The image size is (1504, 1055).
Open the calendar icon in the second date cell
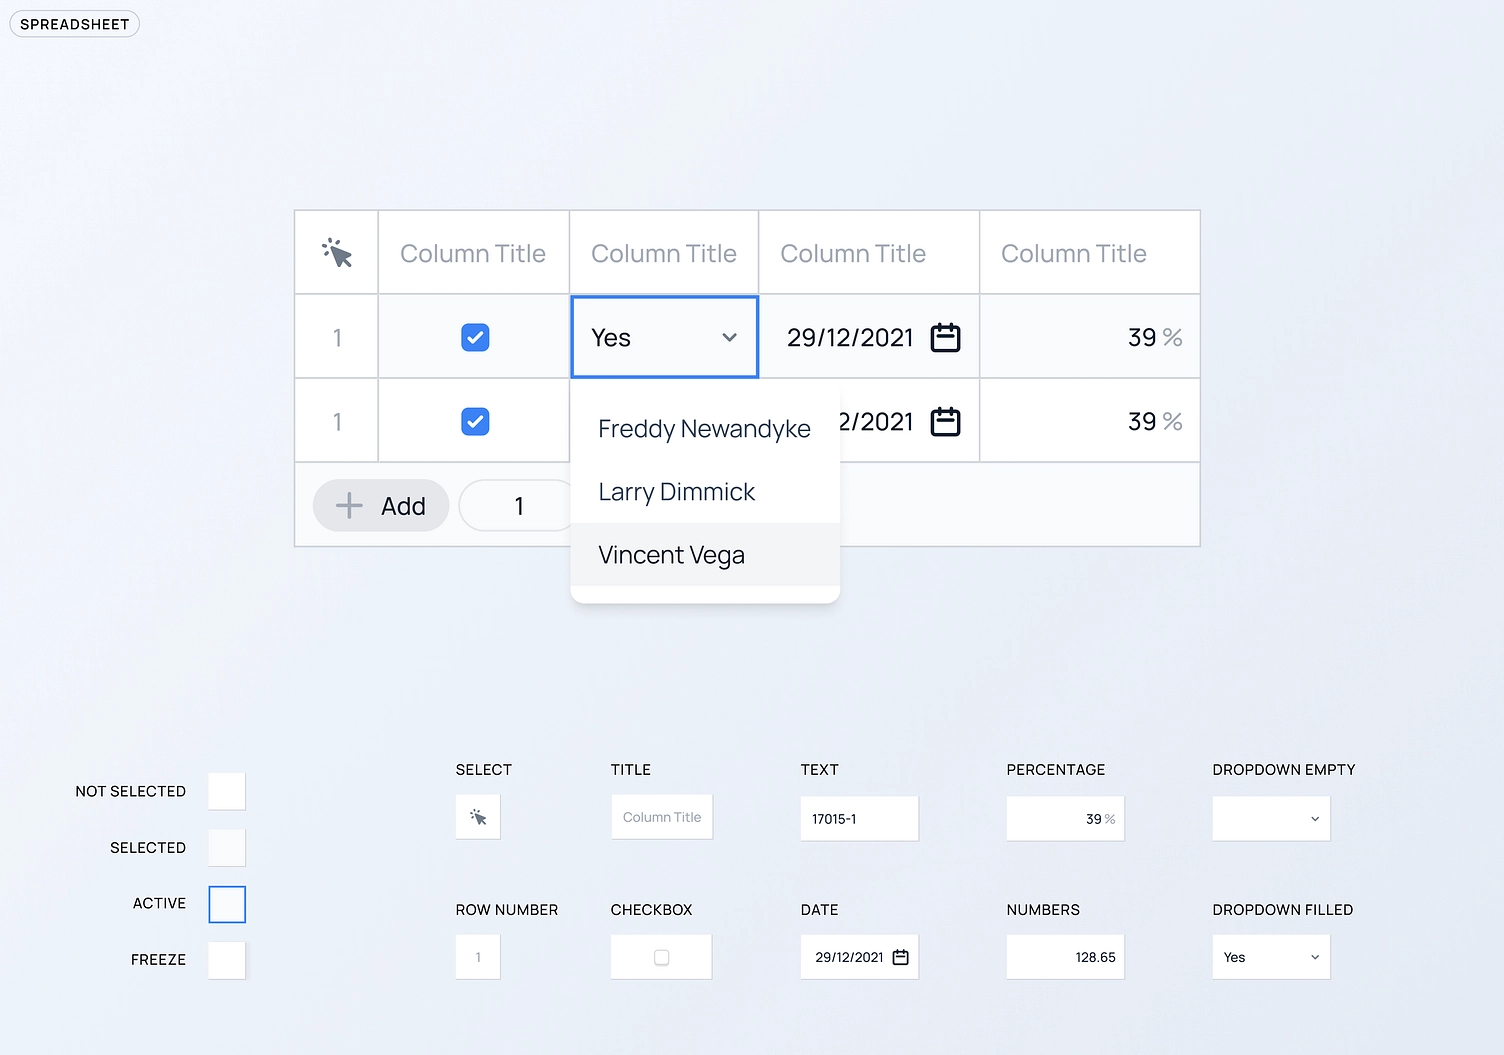pyautogui.click(x=944, y=421)
